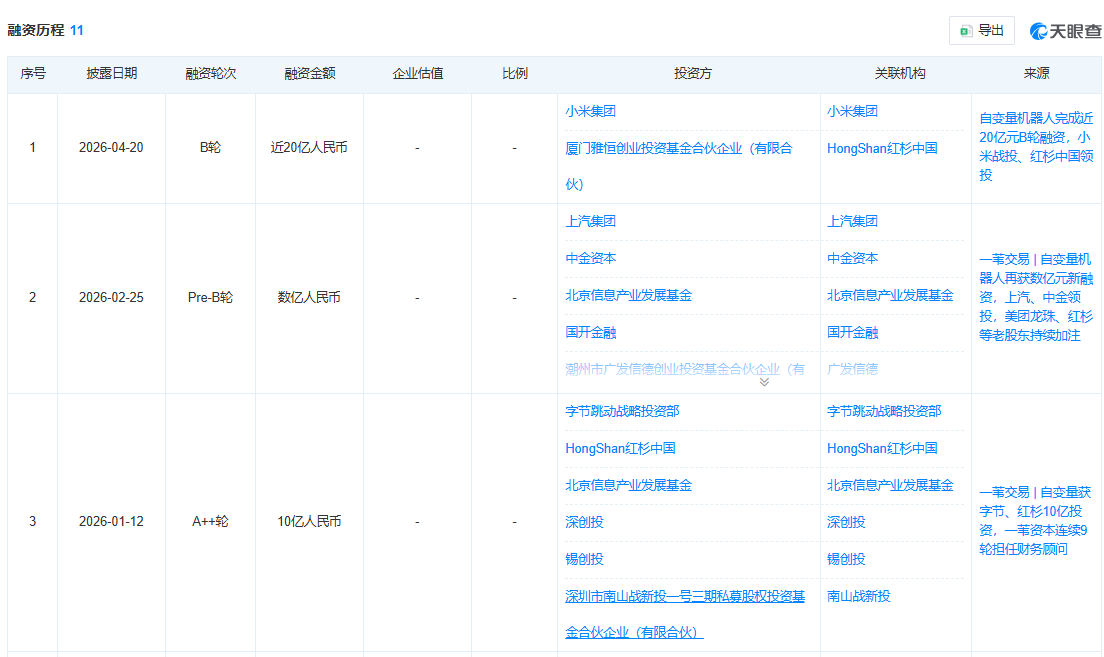Open 厦门雅恒创业投资基金合伙企业 investor link
Image resolution: width=1104 pixels, height=657 pixels.
point(678,149)
